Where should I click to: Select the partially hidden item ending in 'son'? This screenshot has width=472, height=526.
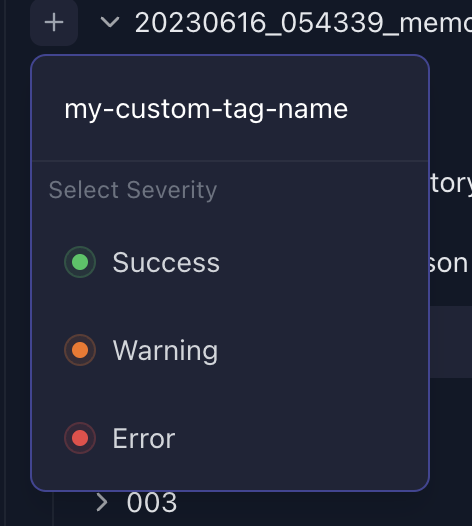click(449, 264)
